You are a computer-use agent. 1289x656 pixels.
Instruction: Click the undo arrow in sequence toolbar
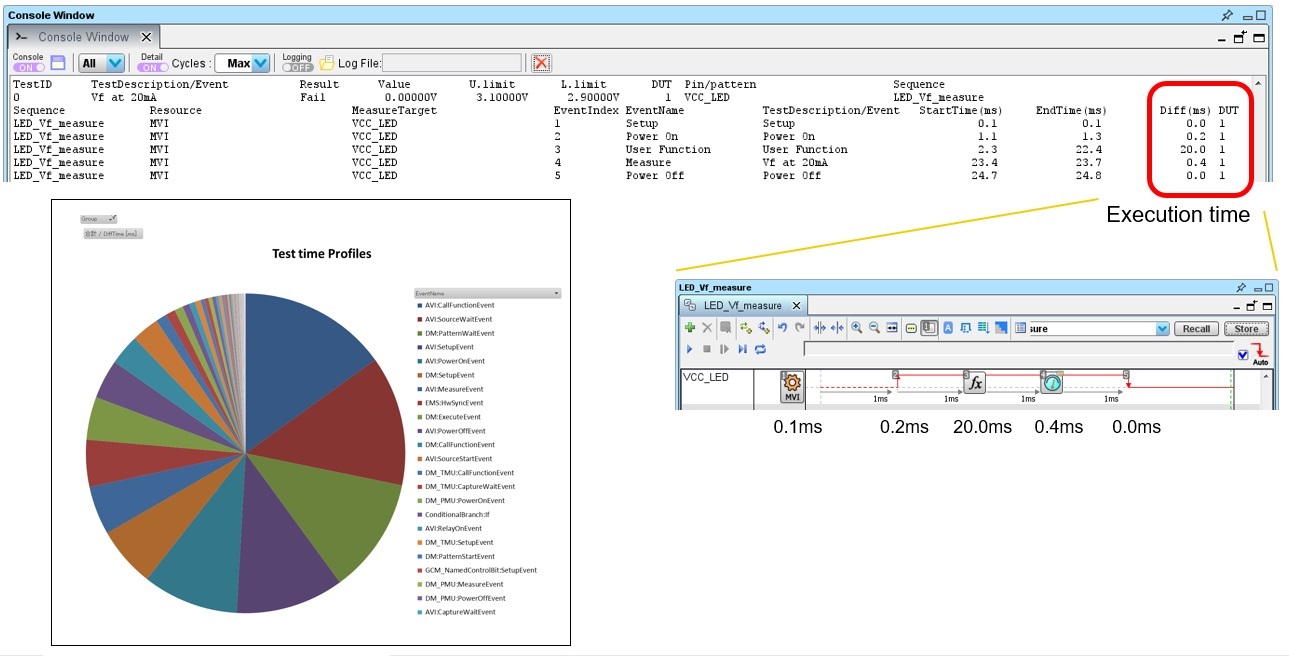782,328
